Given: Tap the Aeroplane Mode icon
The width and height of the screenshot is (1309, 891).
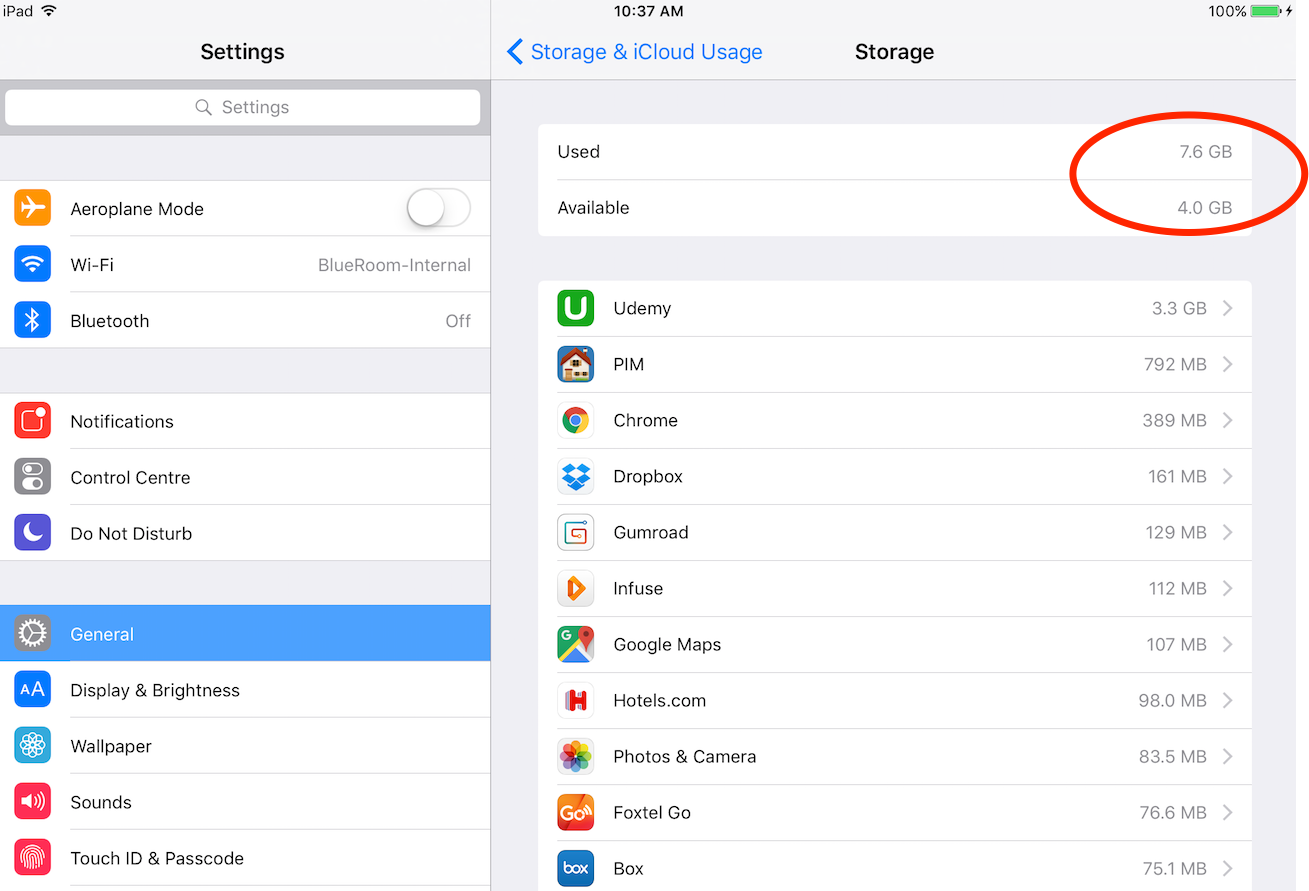Looking at the screenshot, I should coord(32,208).
